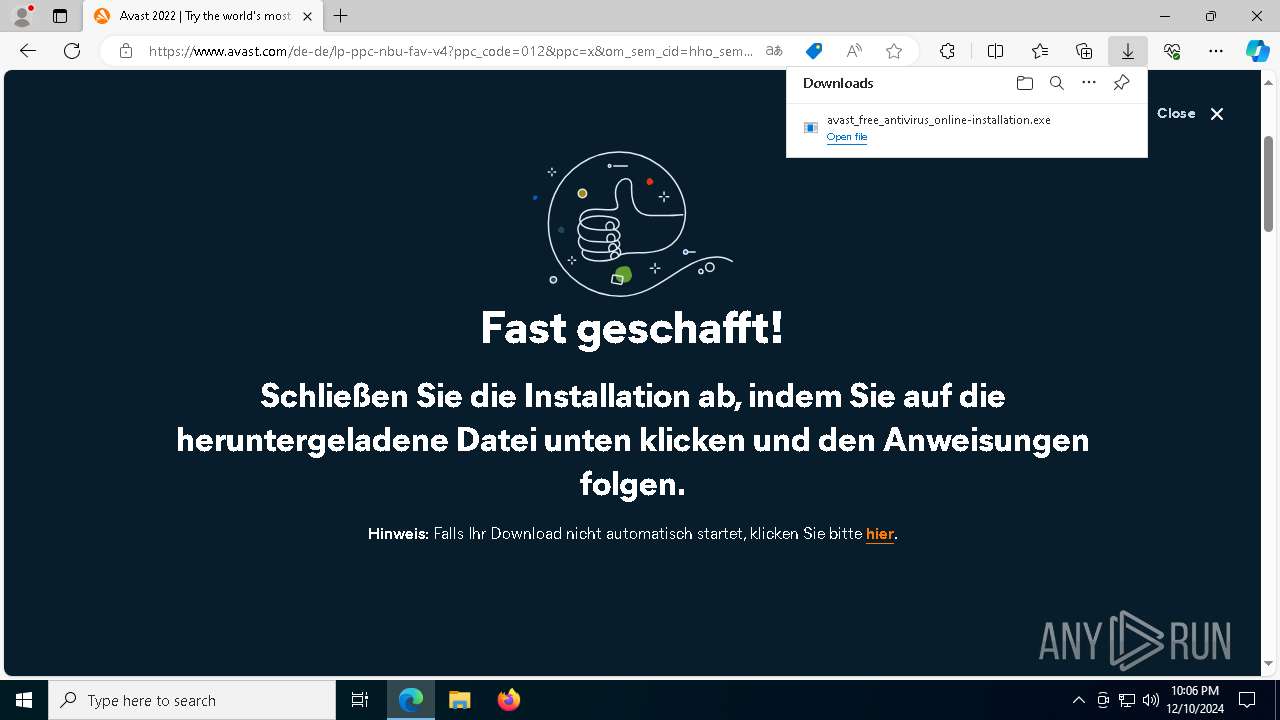Open the Favorites list icon
The width and height of the screenshot is (1280, 720).
(x=1040, y=51)
